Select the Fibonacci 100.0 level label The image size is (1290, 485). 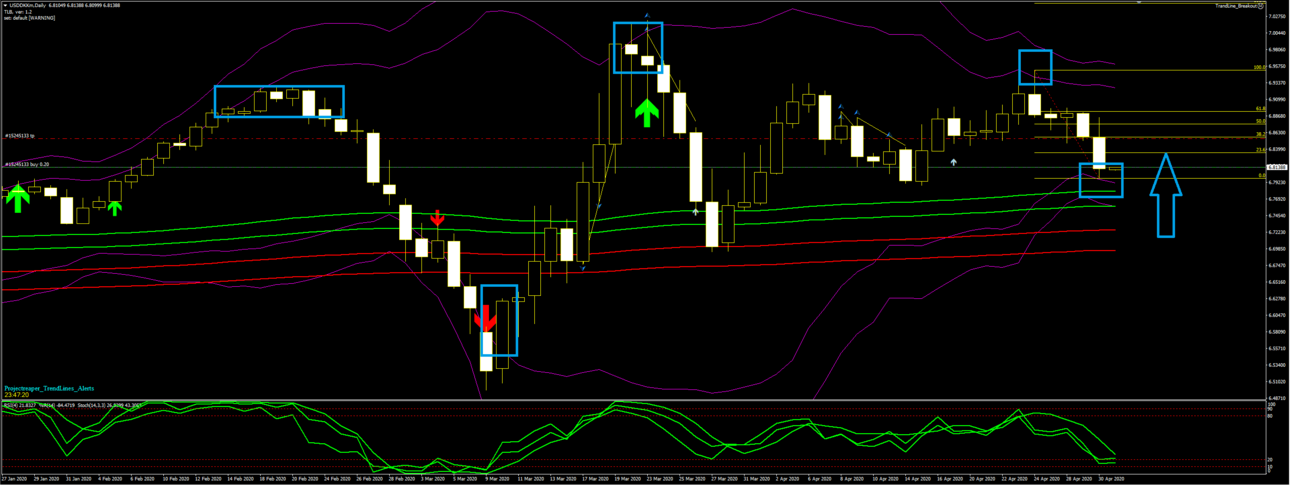click(1259, 69)
